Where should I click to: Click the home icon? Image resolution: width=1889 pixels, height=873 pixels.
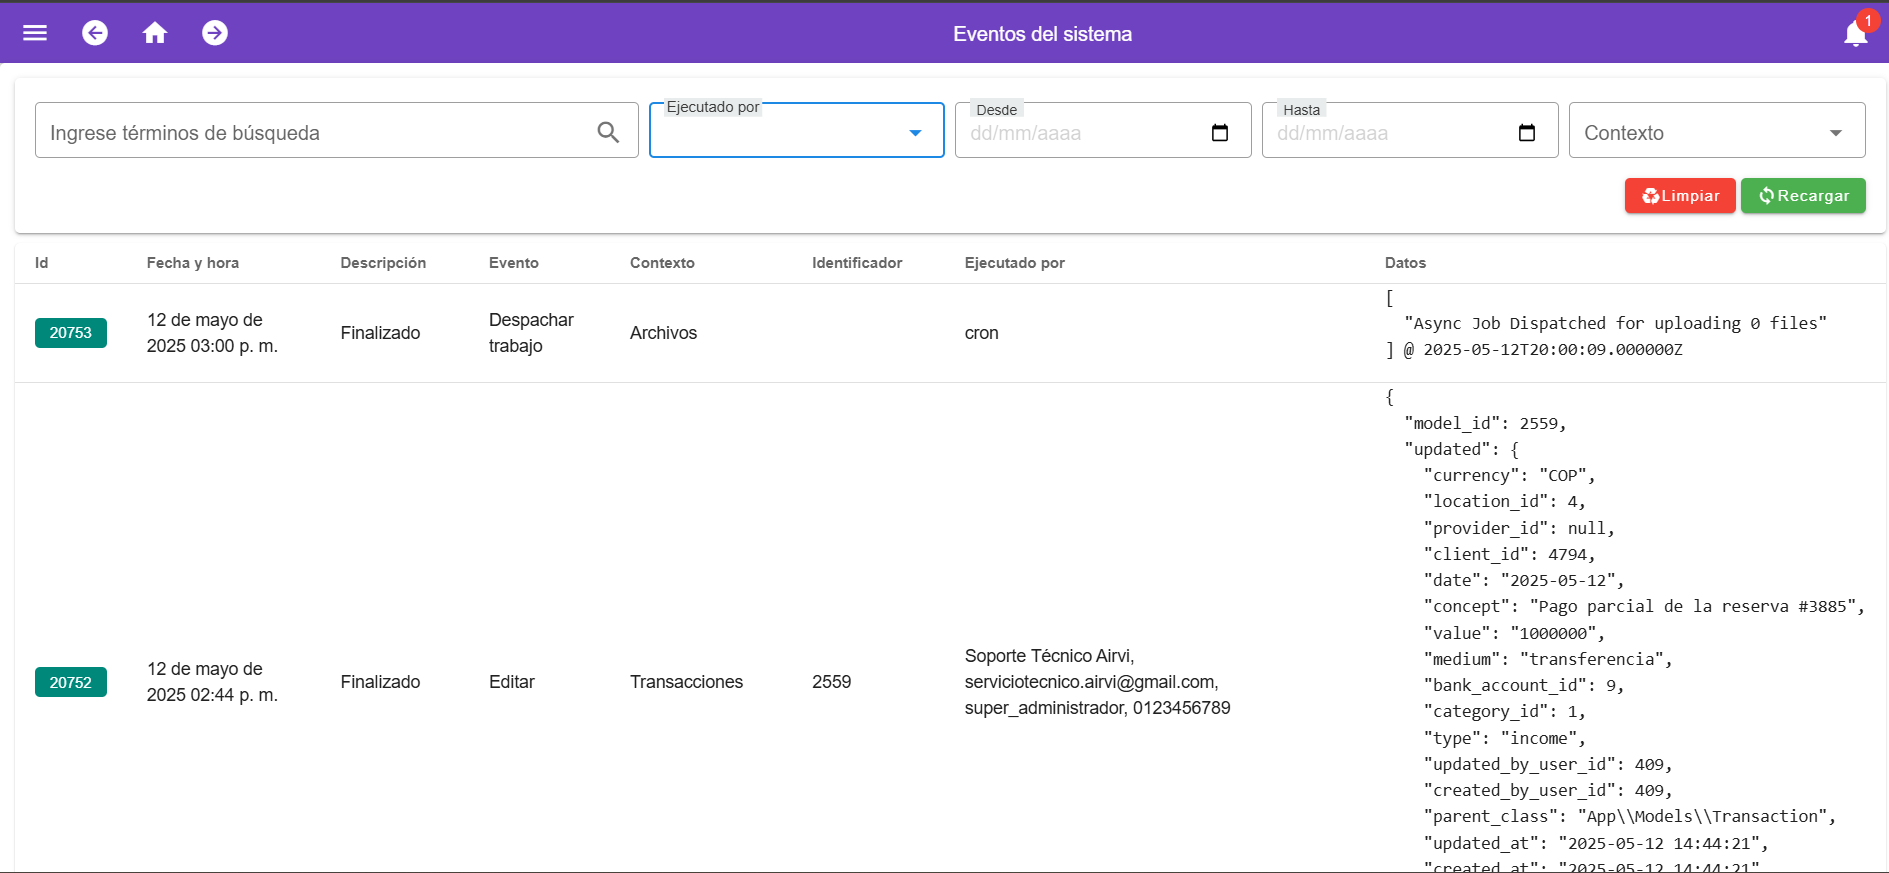point(155,33)
